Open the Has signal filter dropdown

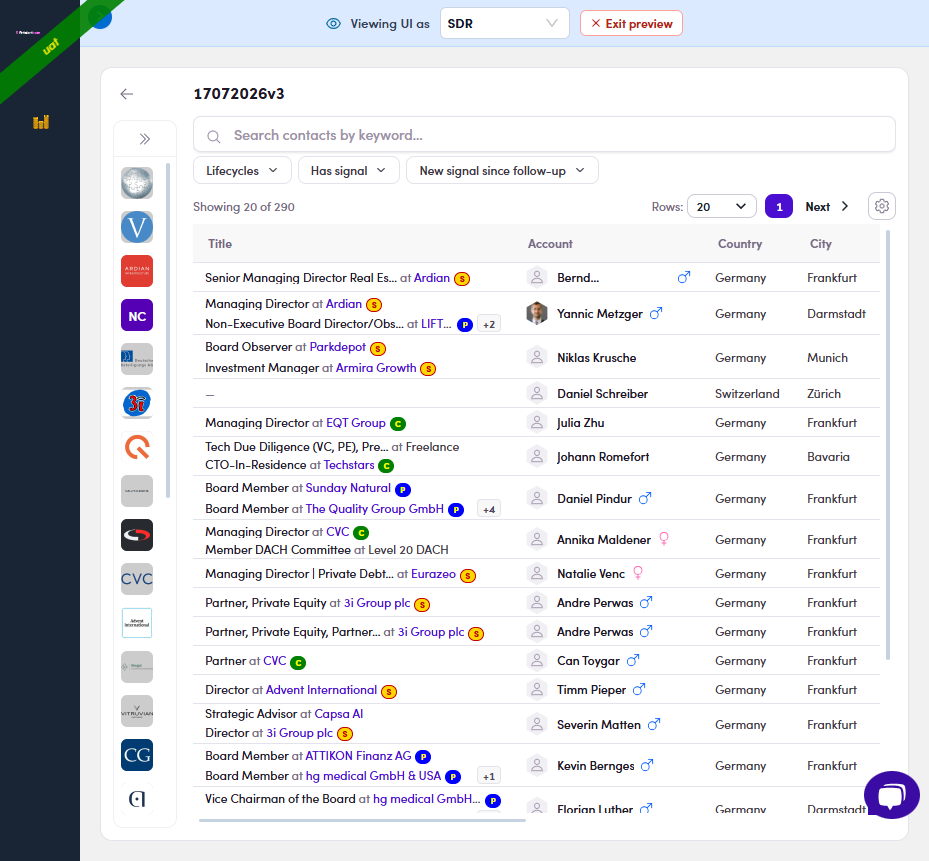click(x=348, y=171)
